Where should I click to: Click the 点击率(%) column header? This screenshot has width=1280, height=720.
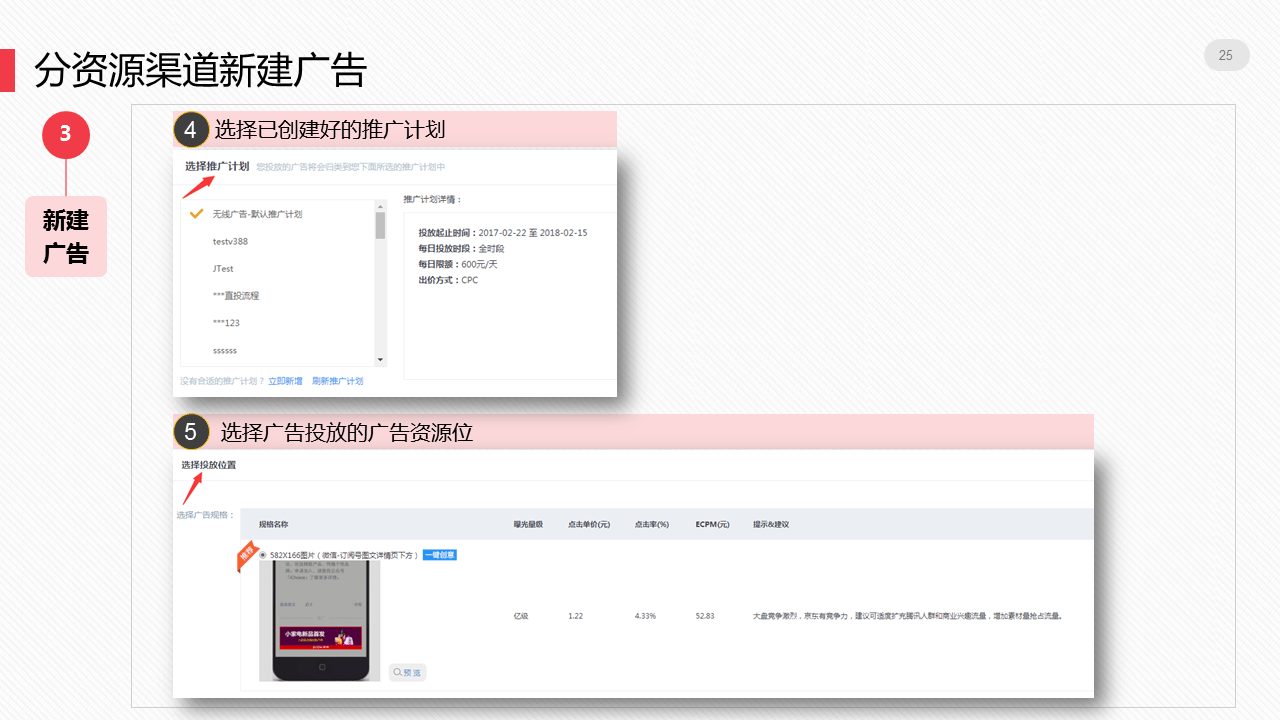[651, 524]
